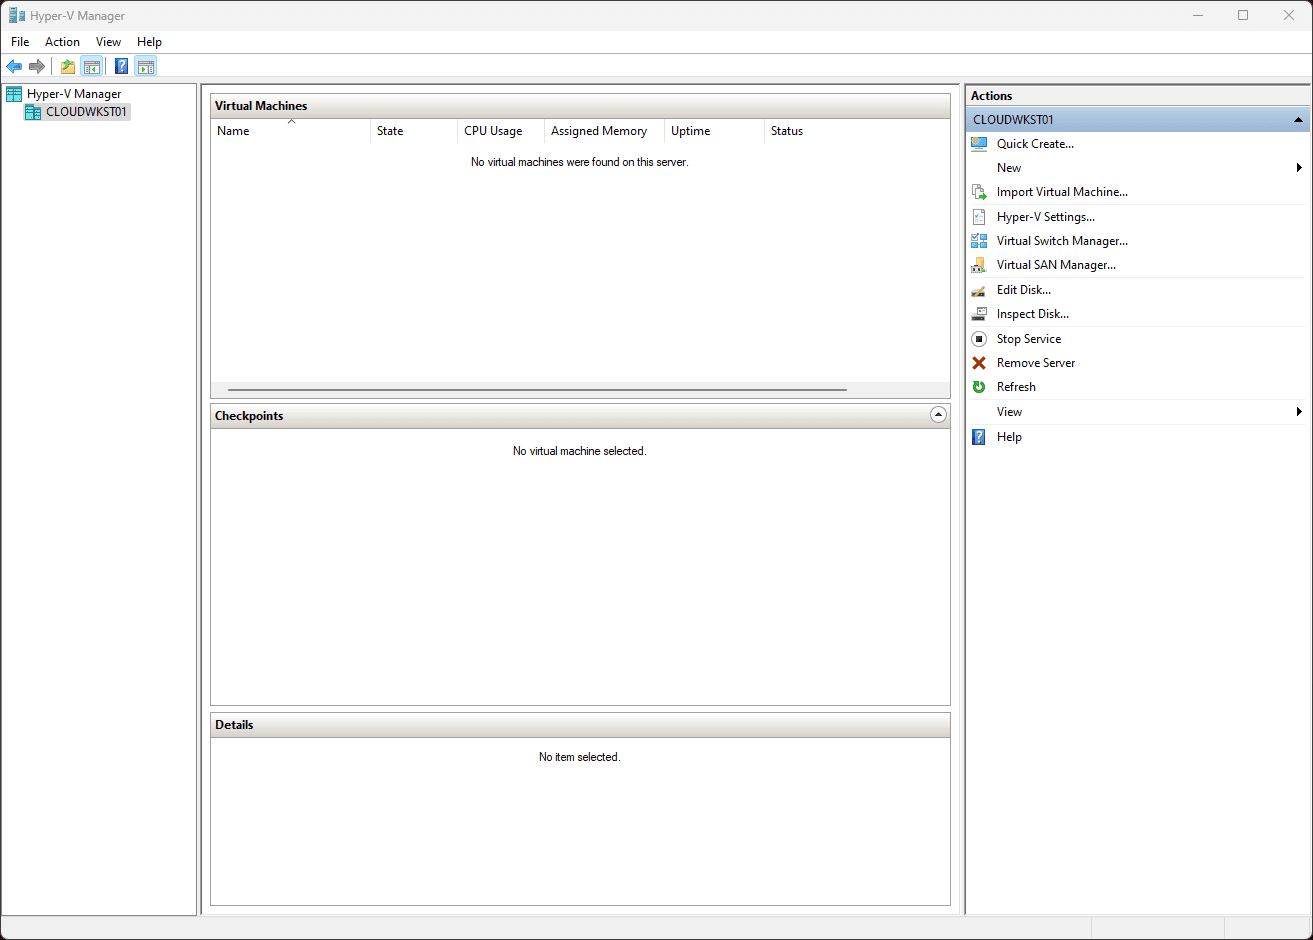Click the Stop Service icon
This screenshot has height=940, width=1313.
point(979,339)
